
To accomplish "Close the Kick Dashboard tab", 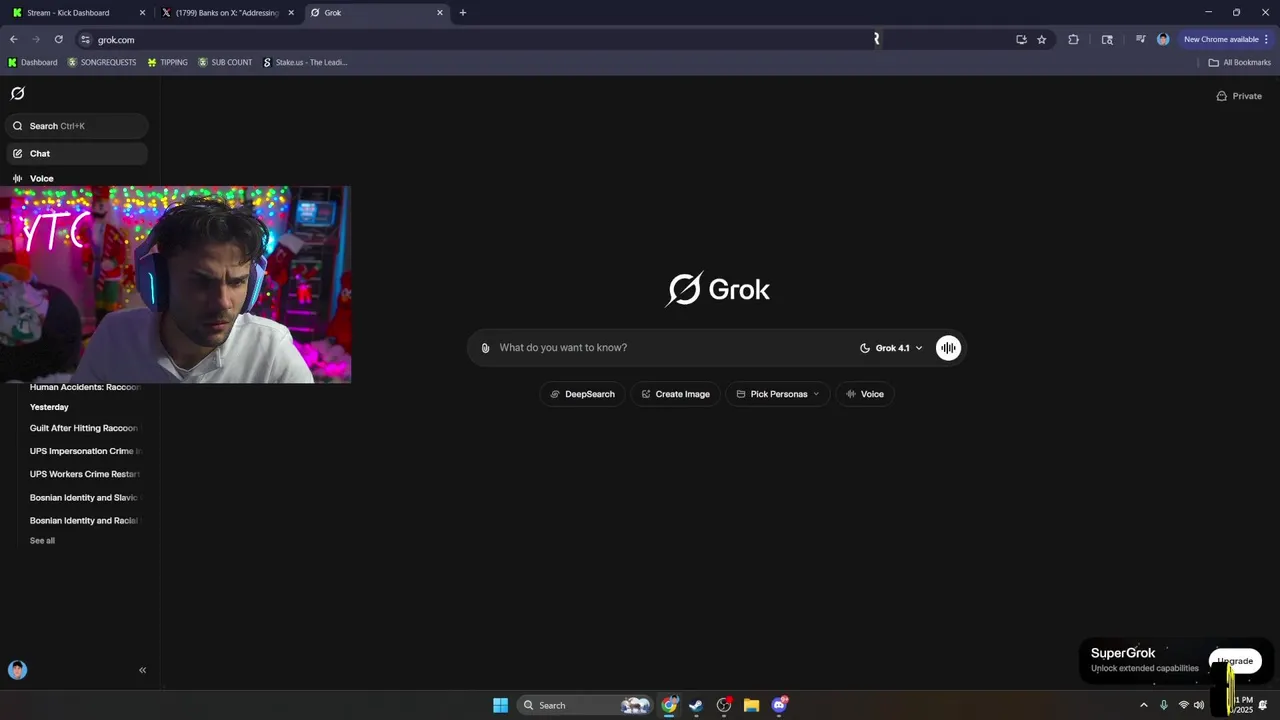I will coord(142,13).
